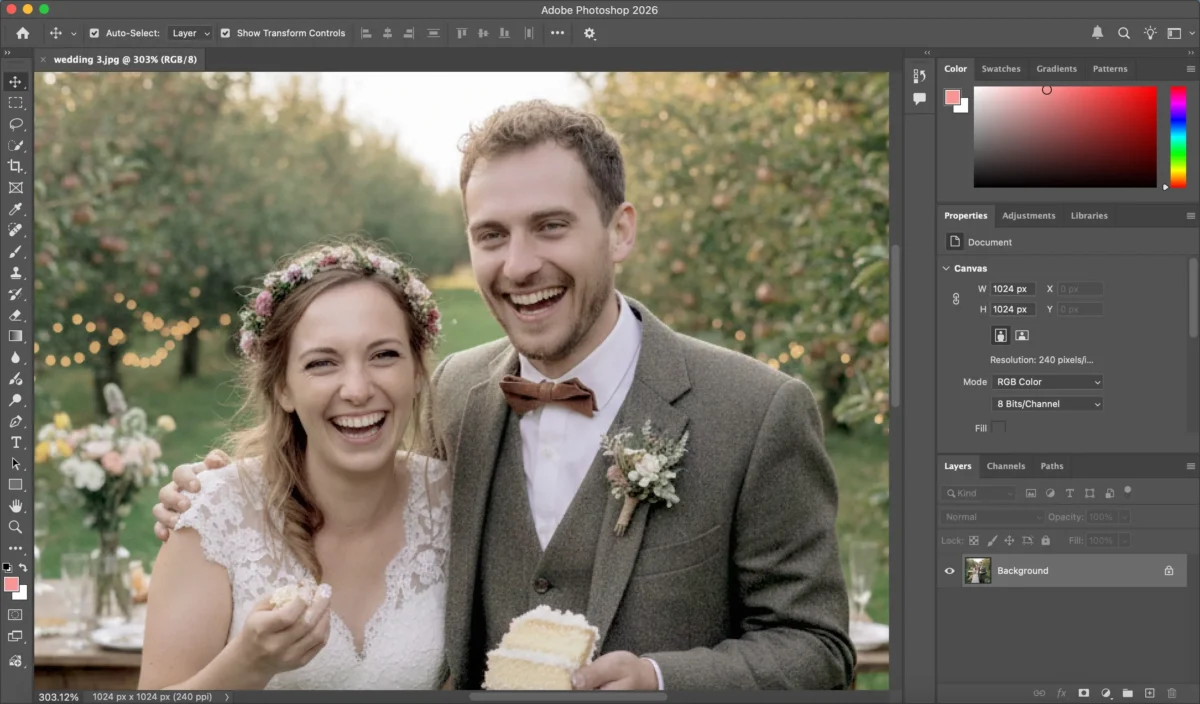This screenshot has width=1200, height=704.
Task: Click the canvas Width input field
Action: [x=1012, y=289]
